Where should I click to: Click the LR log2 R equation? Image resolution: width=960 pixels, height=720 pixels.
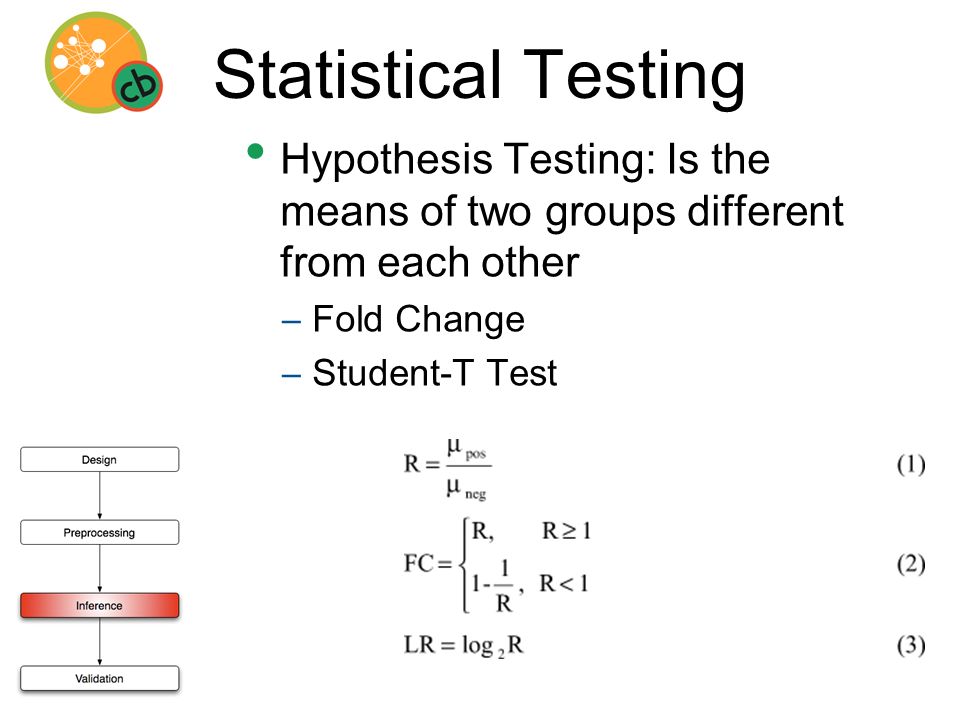(x=464, y=646)
